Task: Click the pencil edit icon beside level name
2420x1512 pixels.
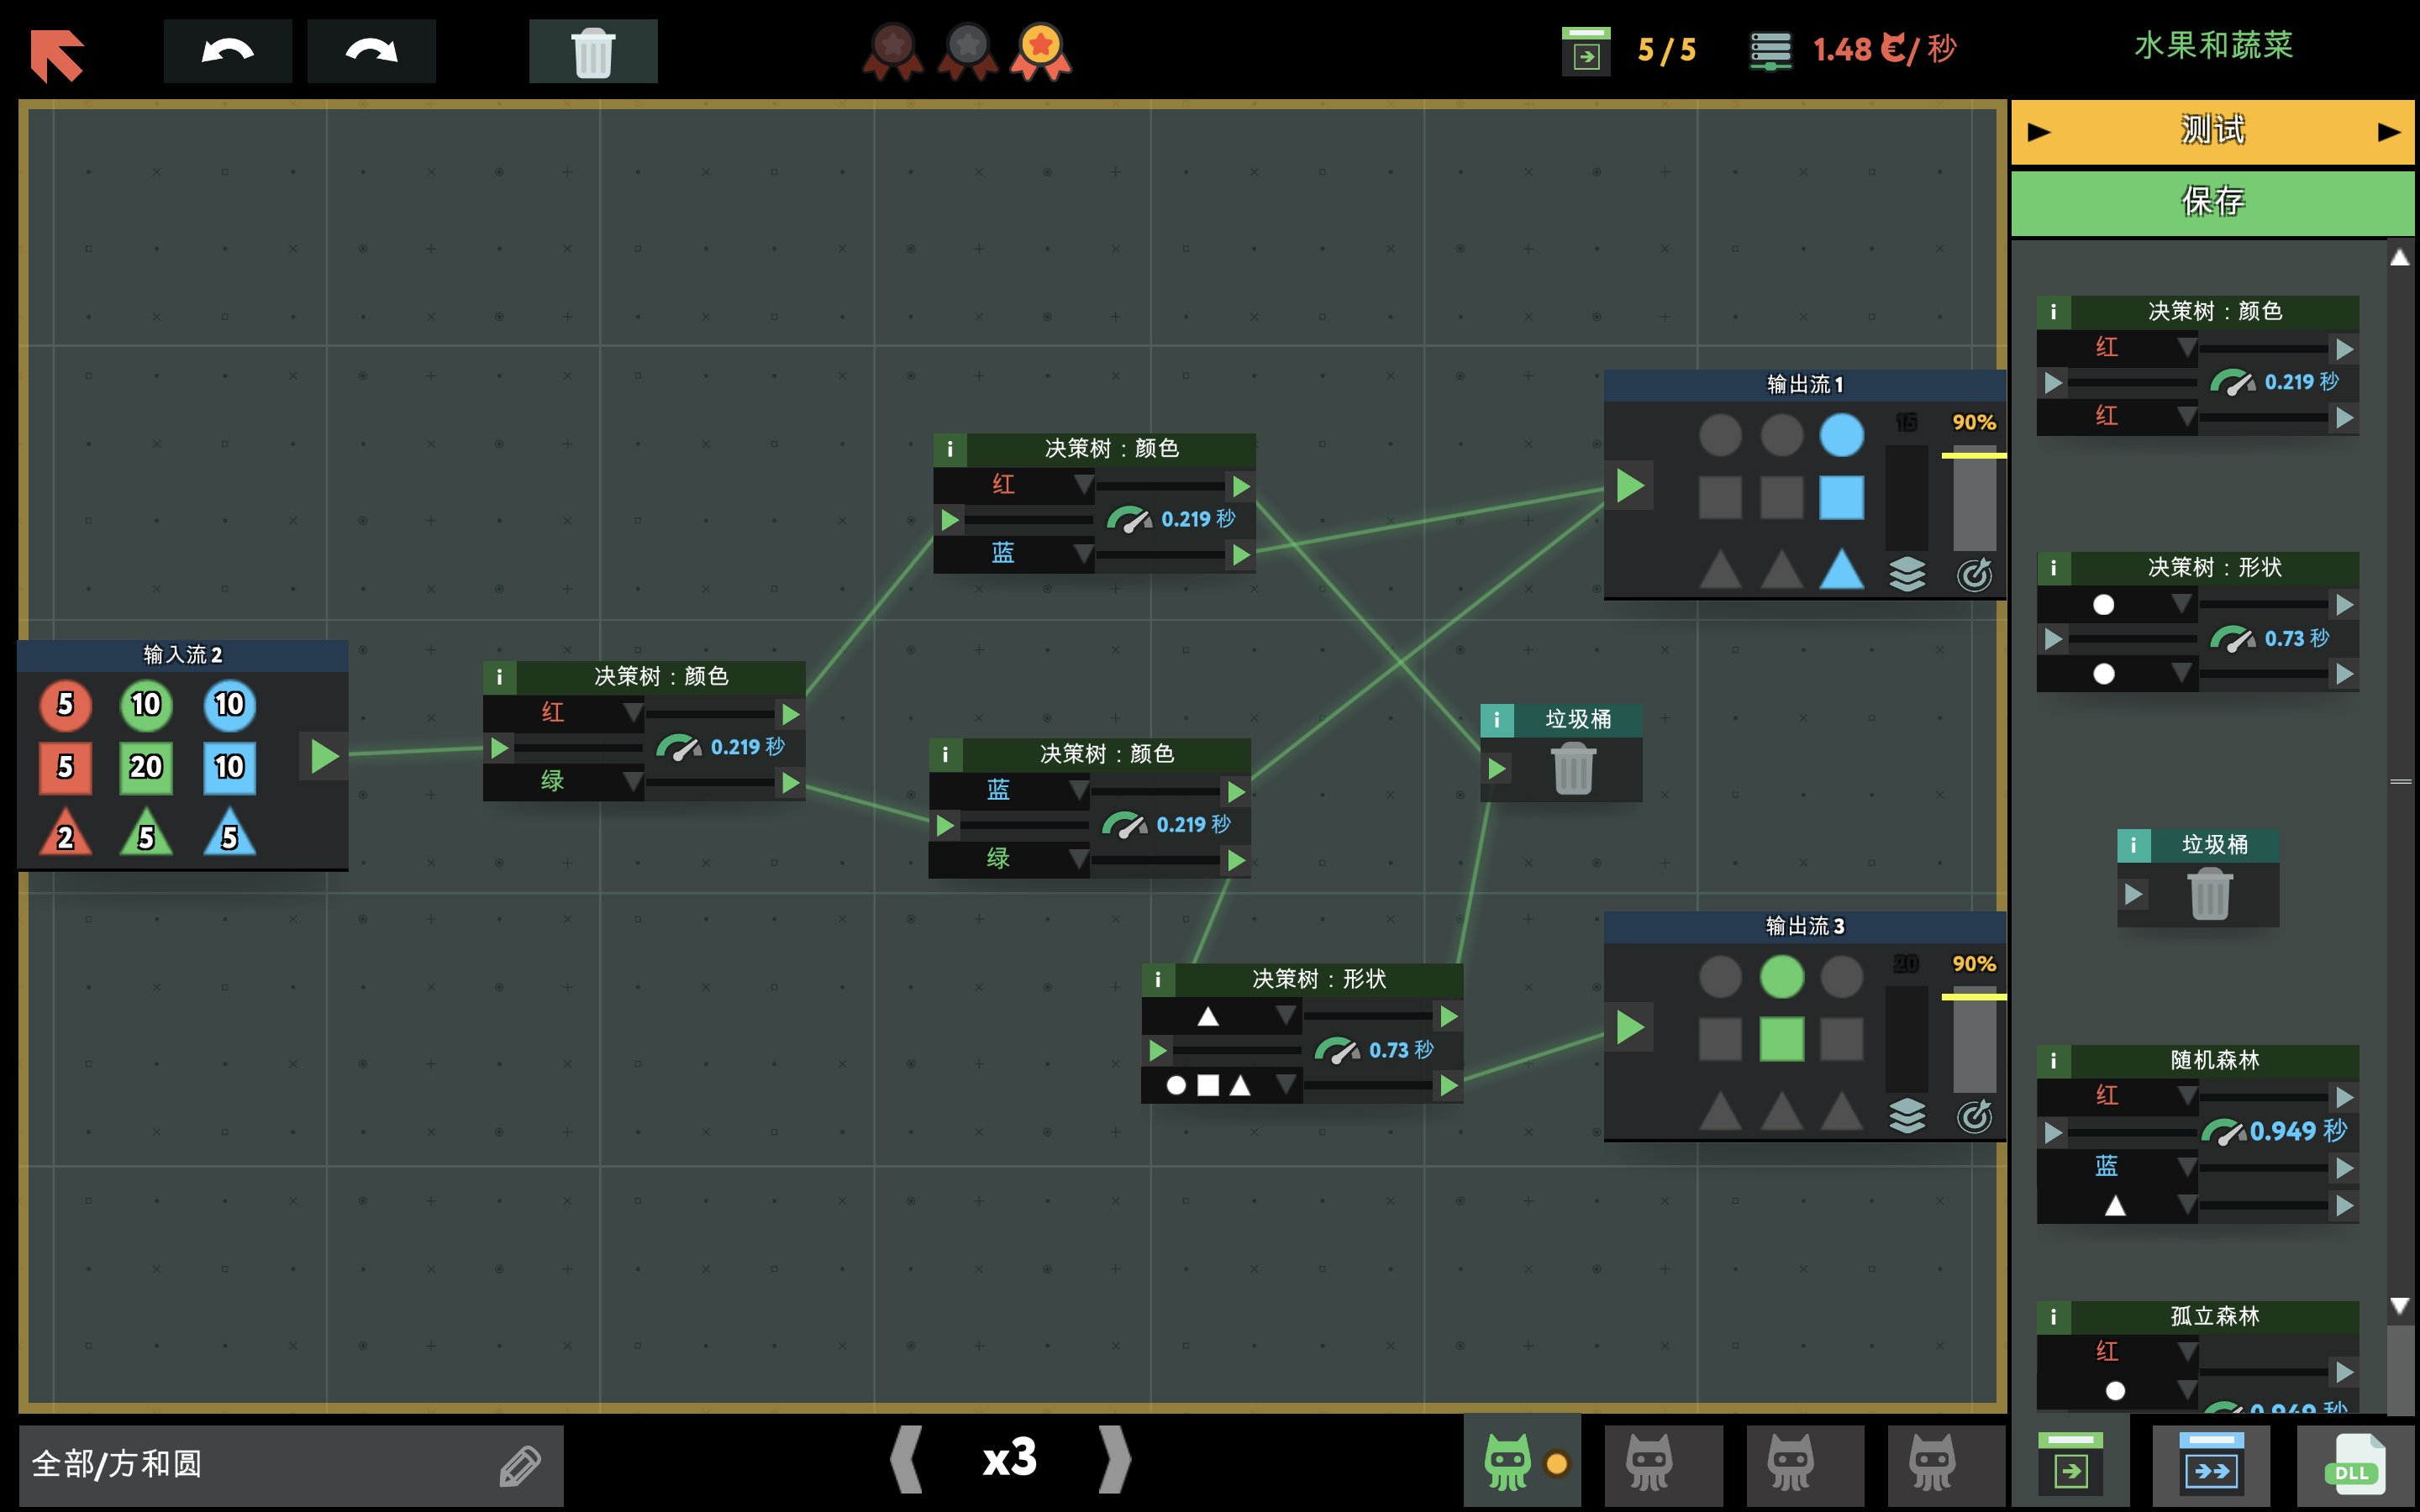Action: pyautogui.click(x=520, y=1466)
